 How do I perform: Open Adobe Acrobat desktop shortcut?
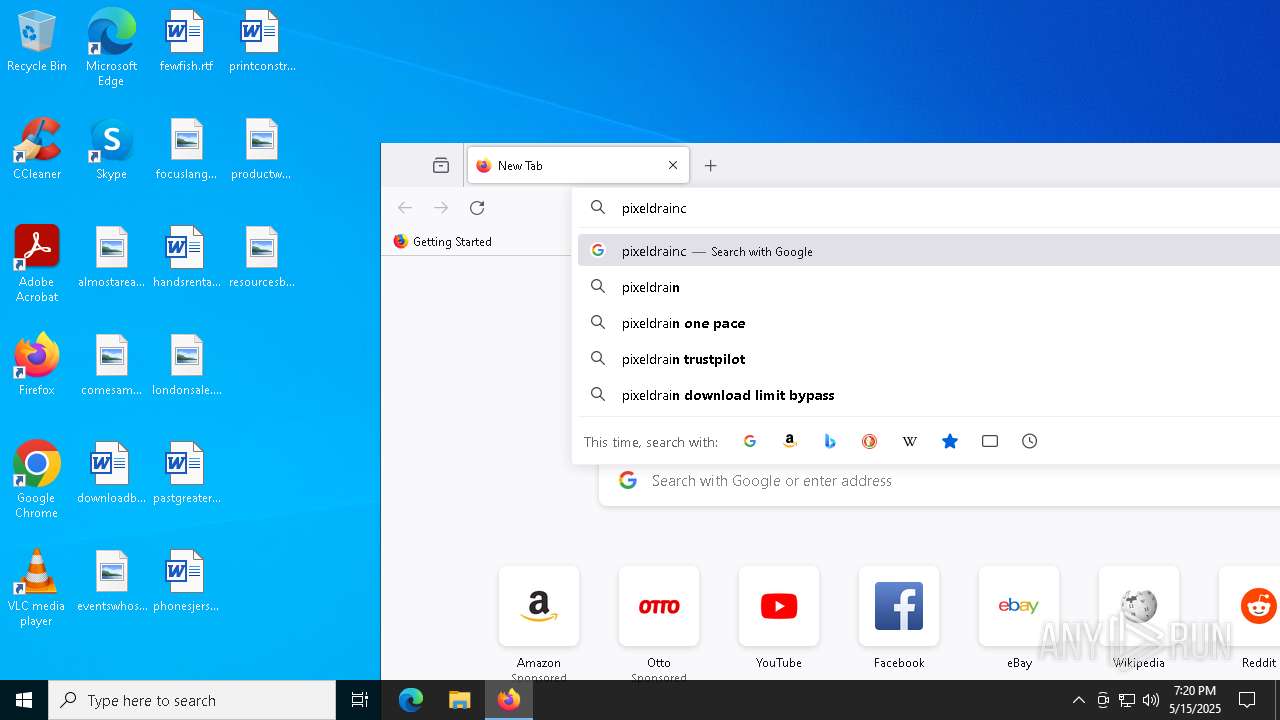[37, 264]
